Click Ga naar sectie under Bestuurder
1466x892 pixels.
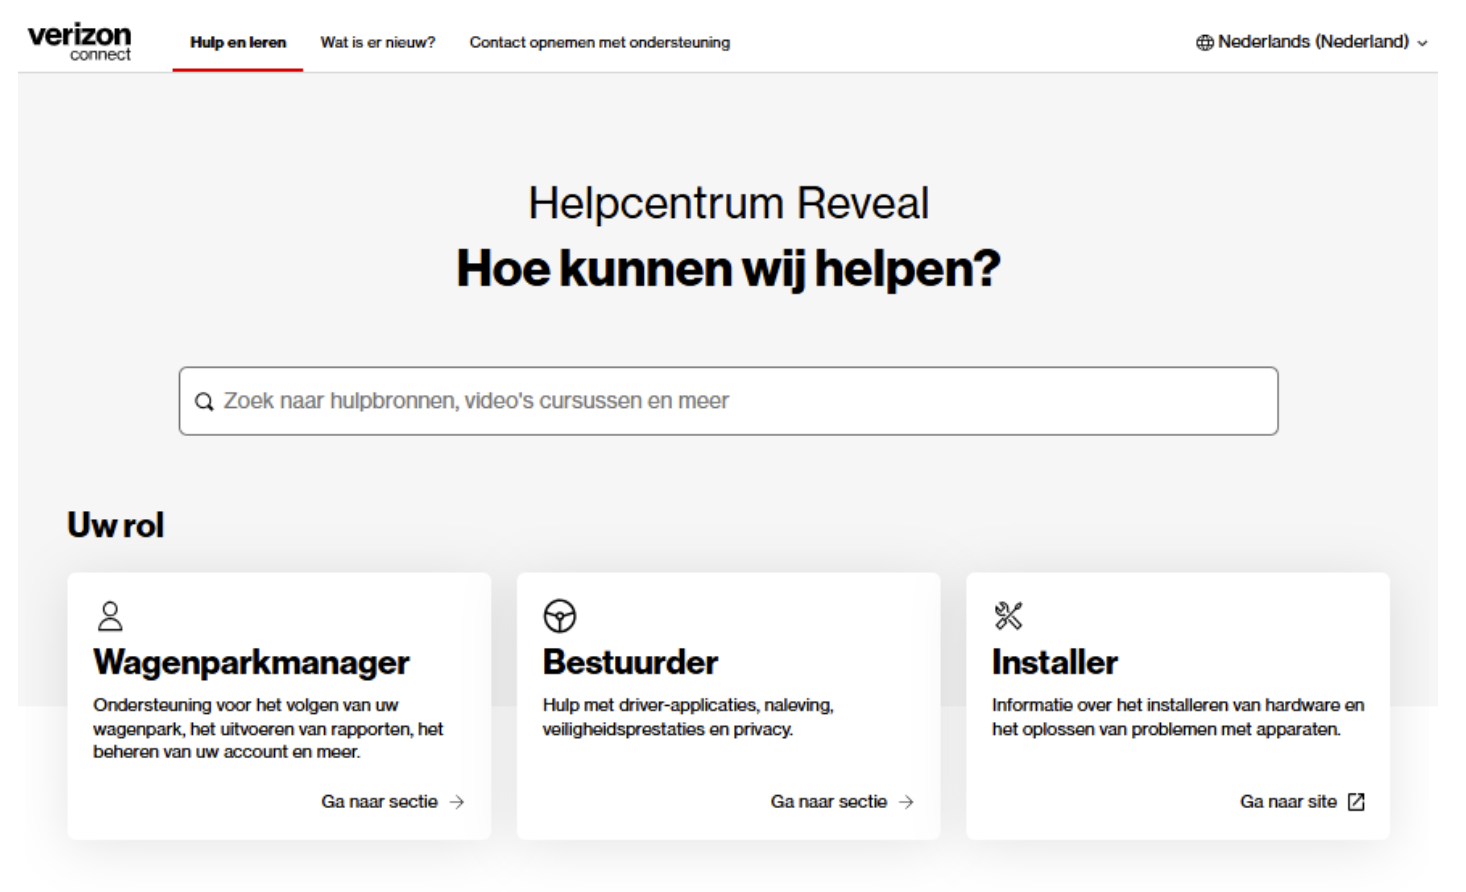828,802
